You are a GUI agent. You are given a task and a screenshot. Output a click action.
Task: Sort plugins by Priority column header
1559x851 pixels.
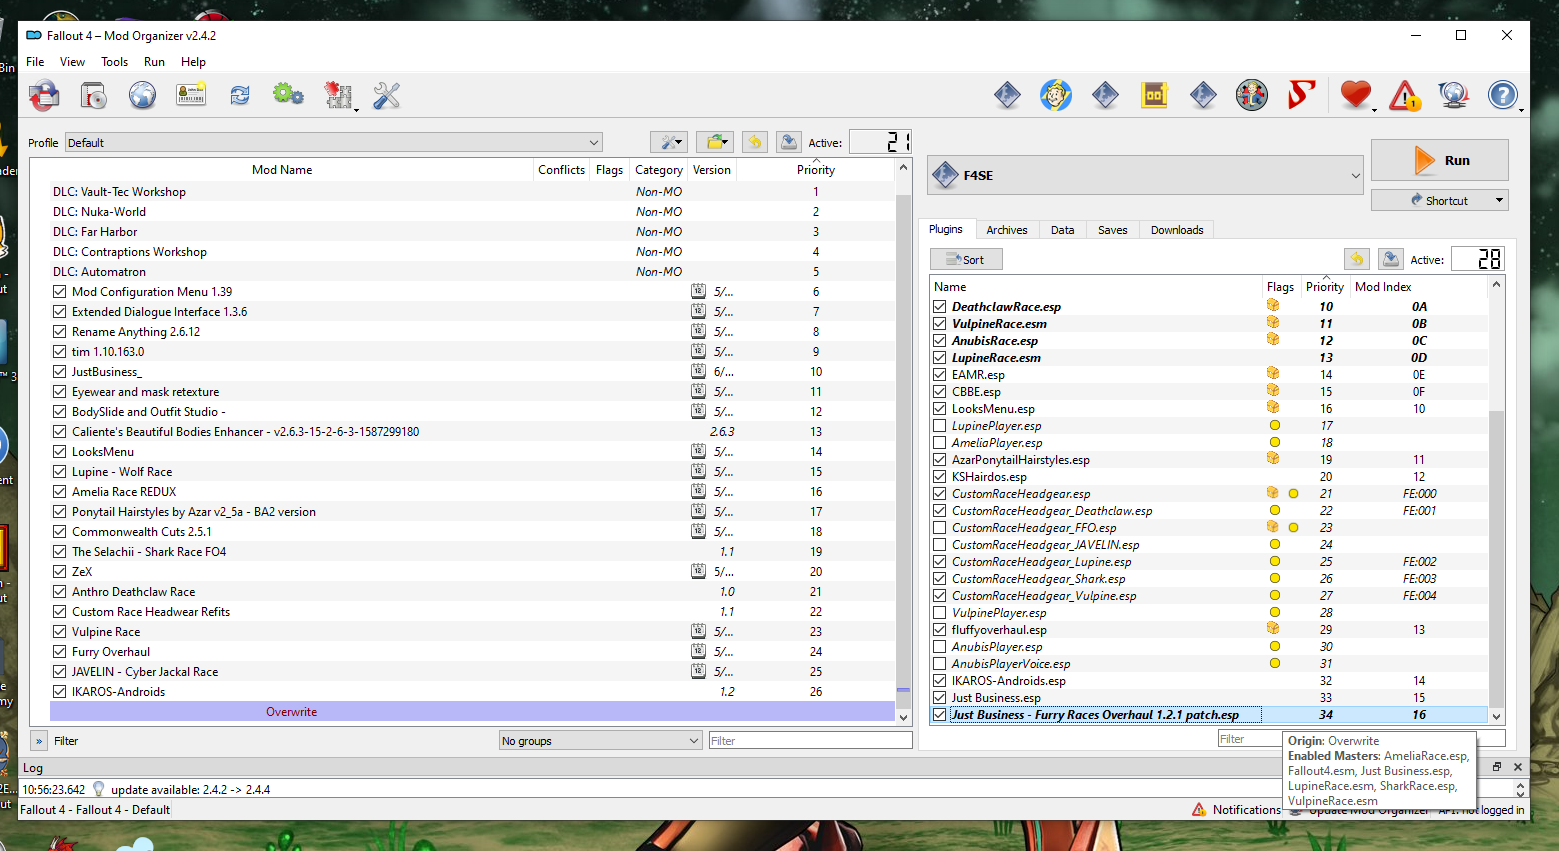pos(1325,287)
